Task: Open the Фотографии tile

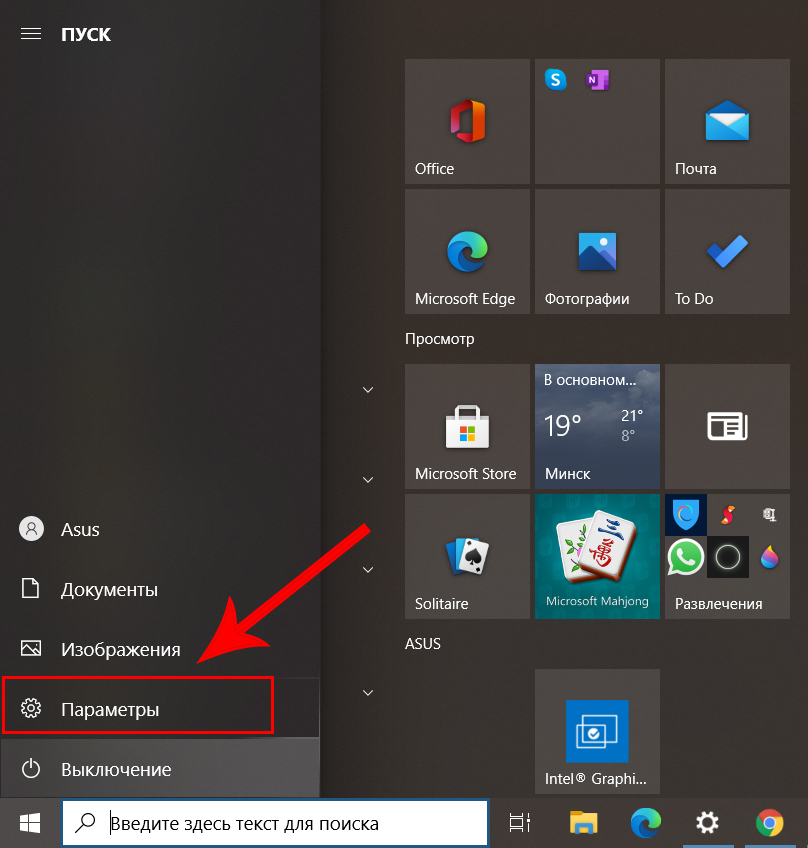Action: tap(597, 251)
